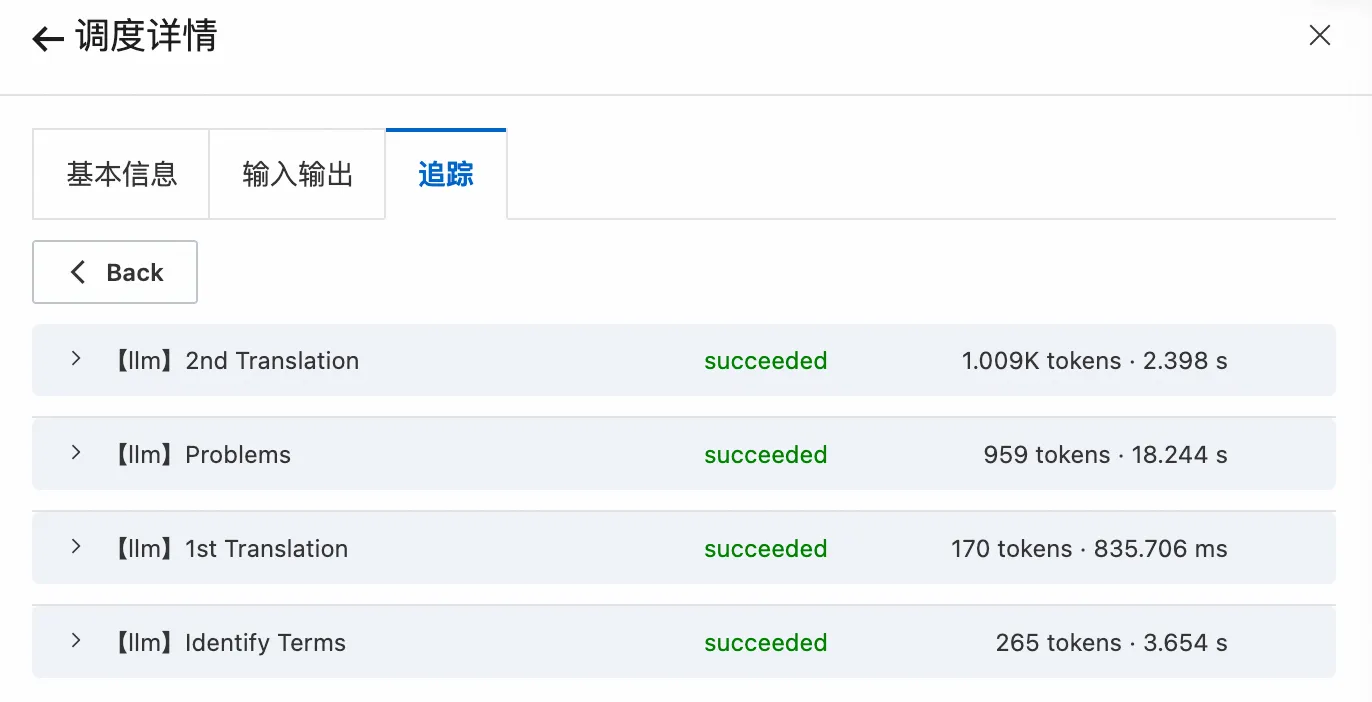Click the 959 tokens · 18.244 s text
1372x702 pixels.
(x=1105, y=455)
